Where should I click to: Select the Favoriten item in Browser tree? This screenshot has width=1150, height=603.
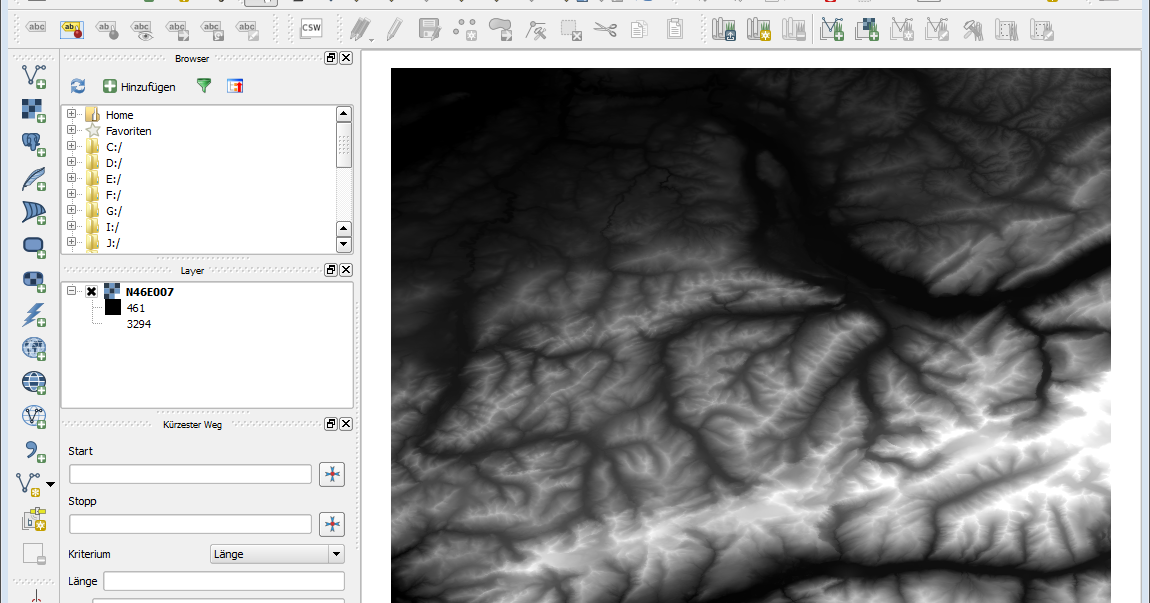[x=128, y=131]
